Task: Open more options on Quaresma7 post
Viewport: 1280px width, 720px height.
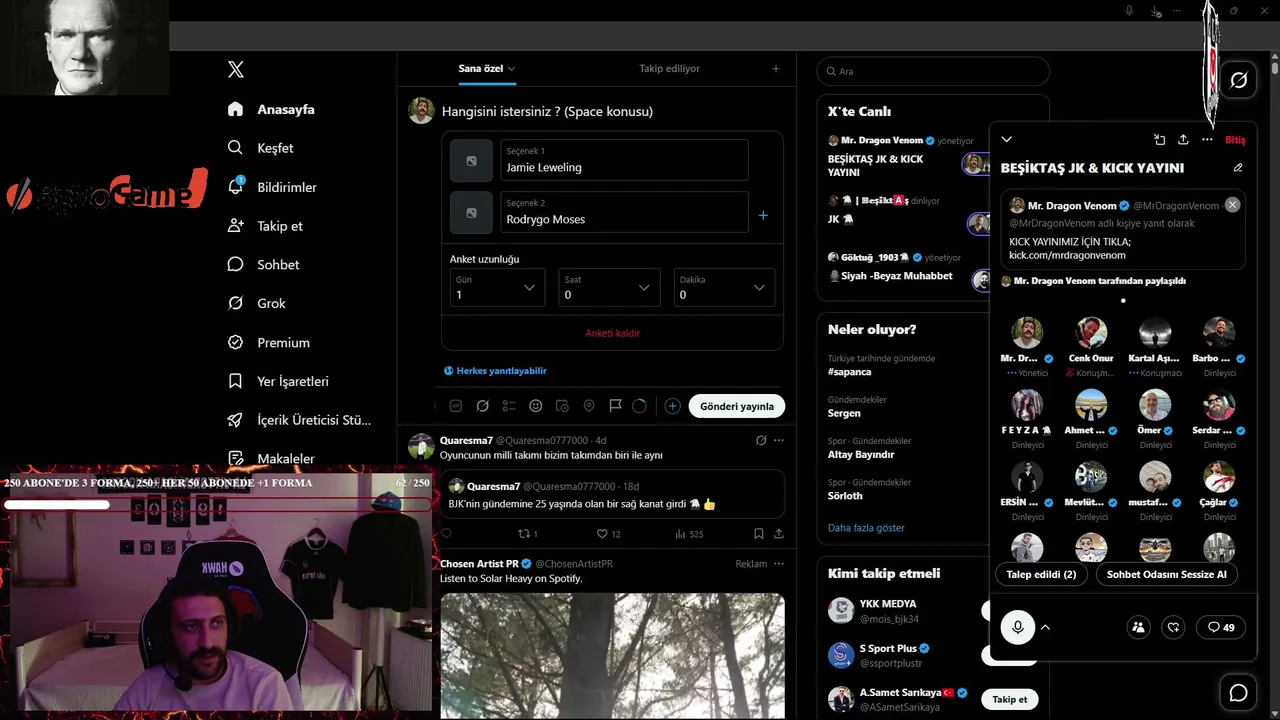Action: (x=779, y=440)
